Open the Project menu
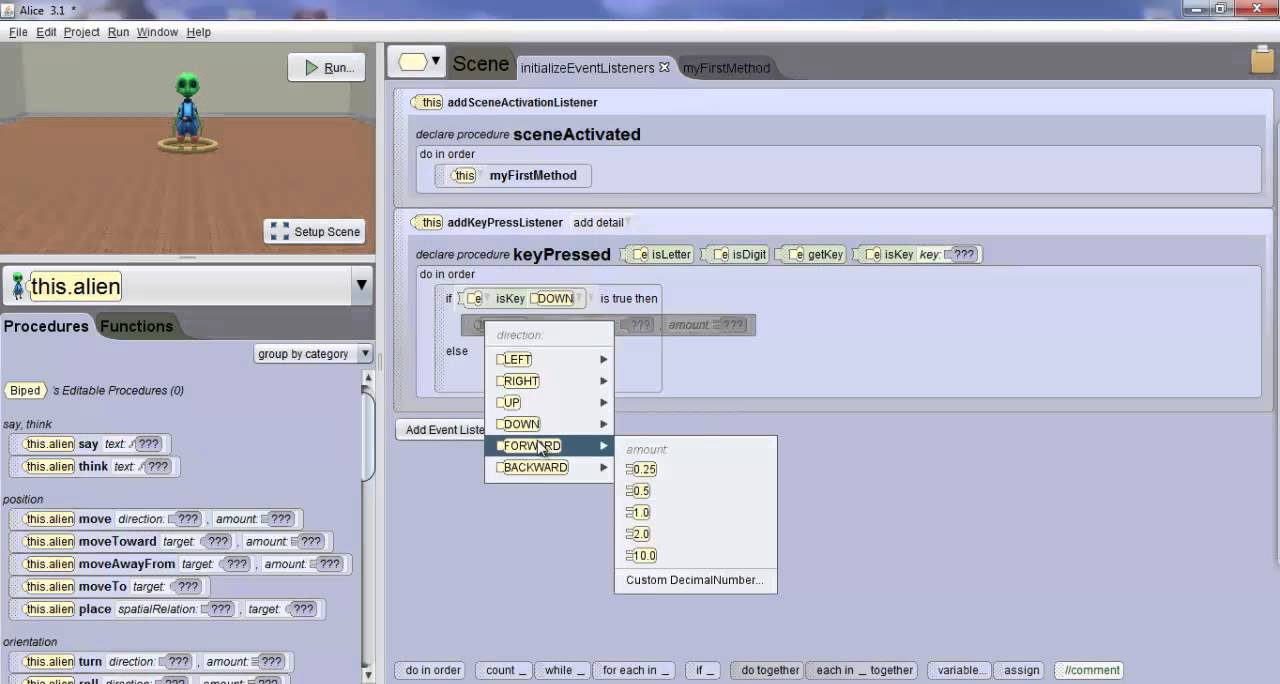Viewport: 1280px width, 684px height. tap(82, 32)
